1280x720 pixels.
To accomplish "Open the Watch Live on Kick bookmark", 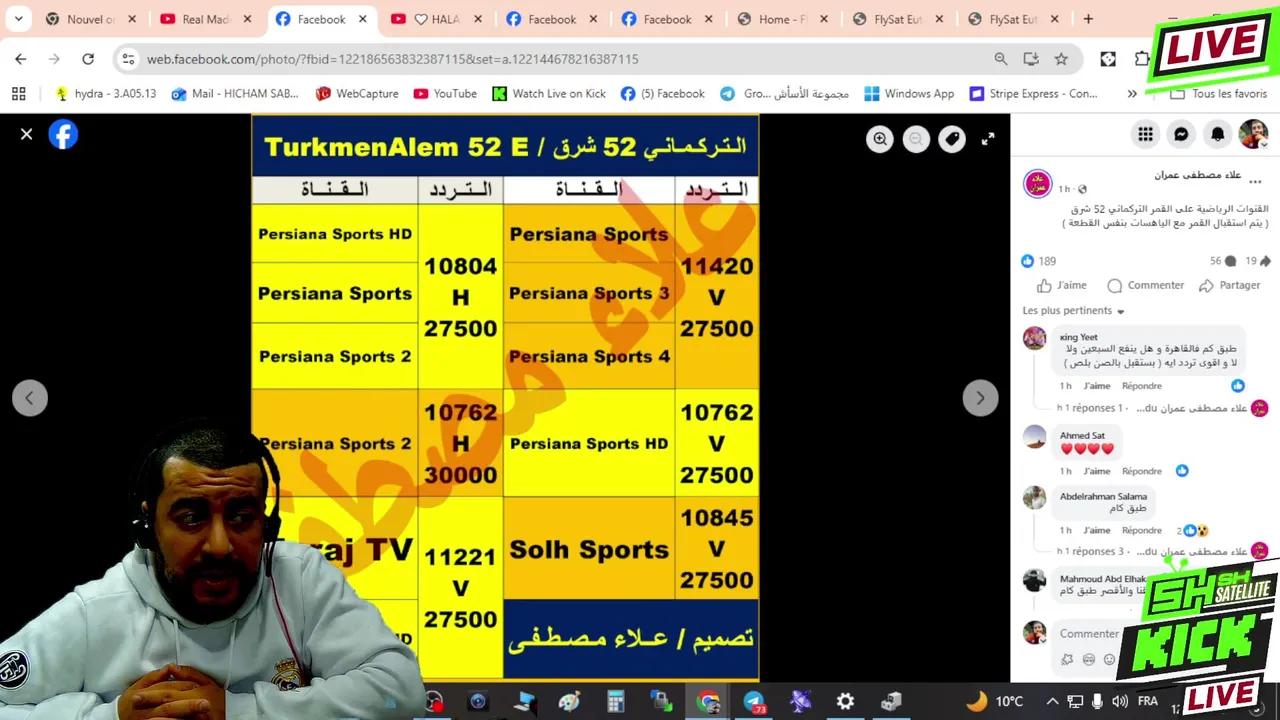I will coord(549,93).
